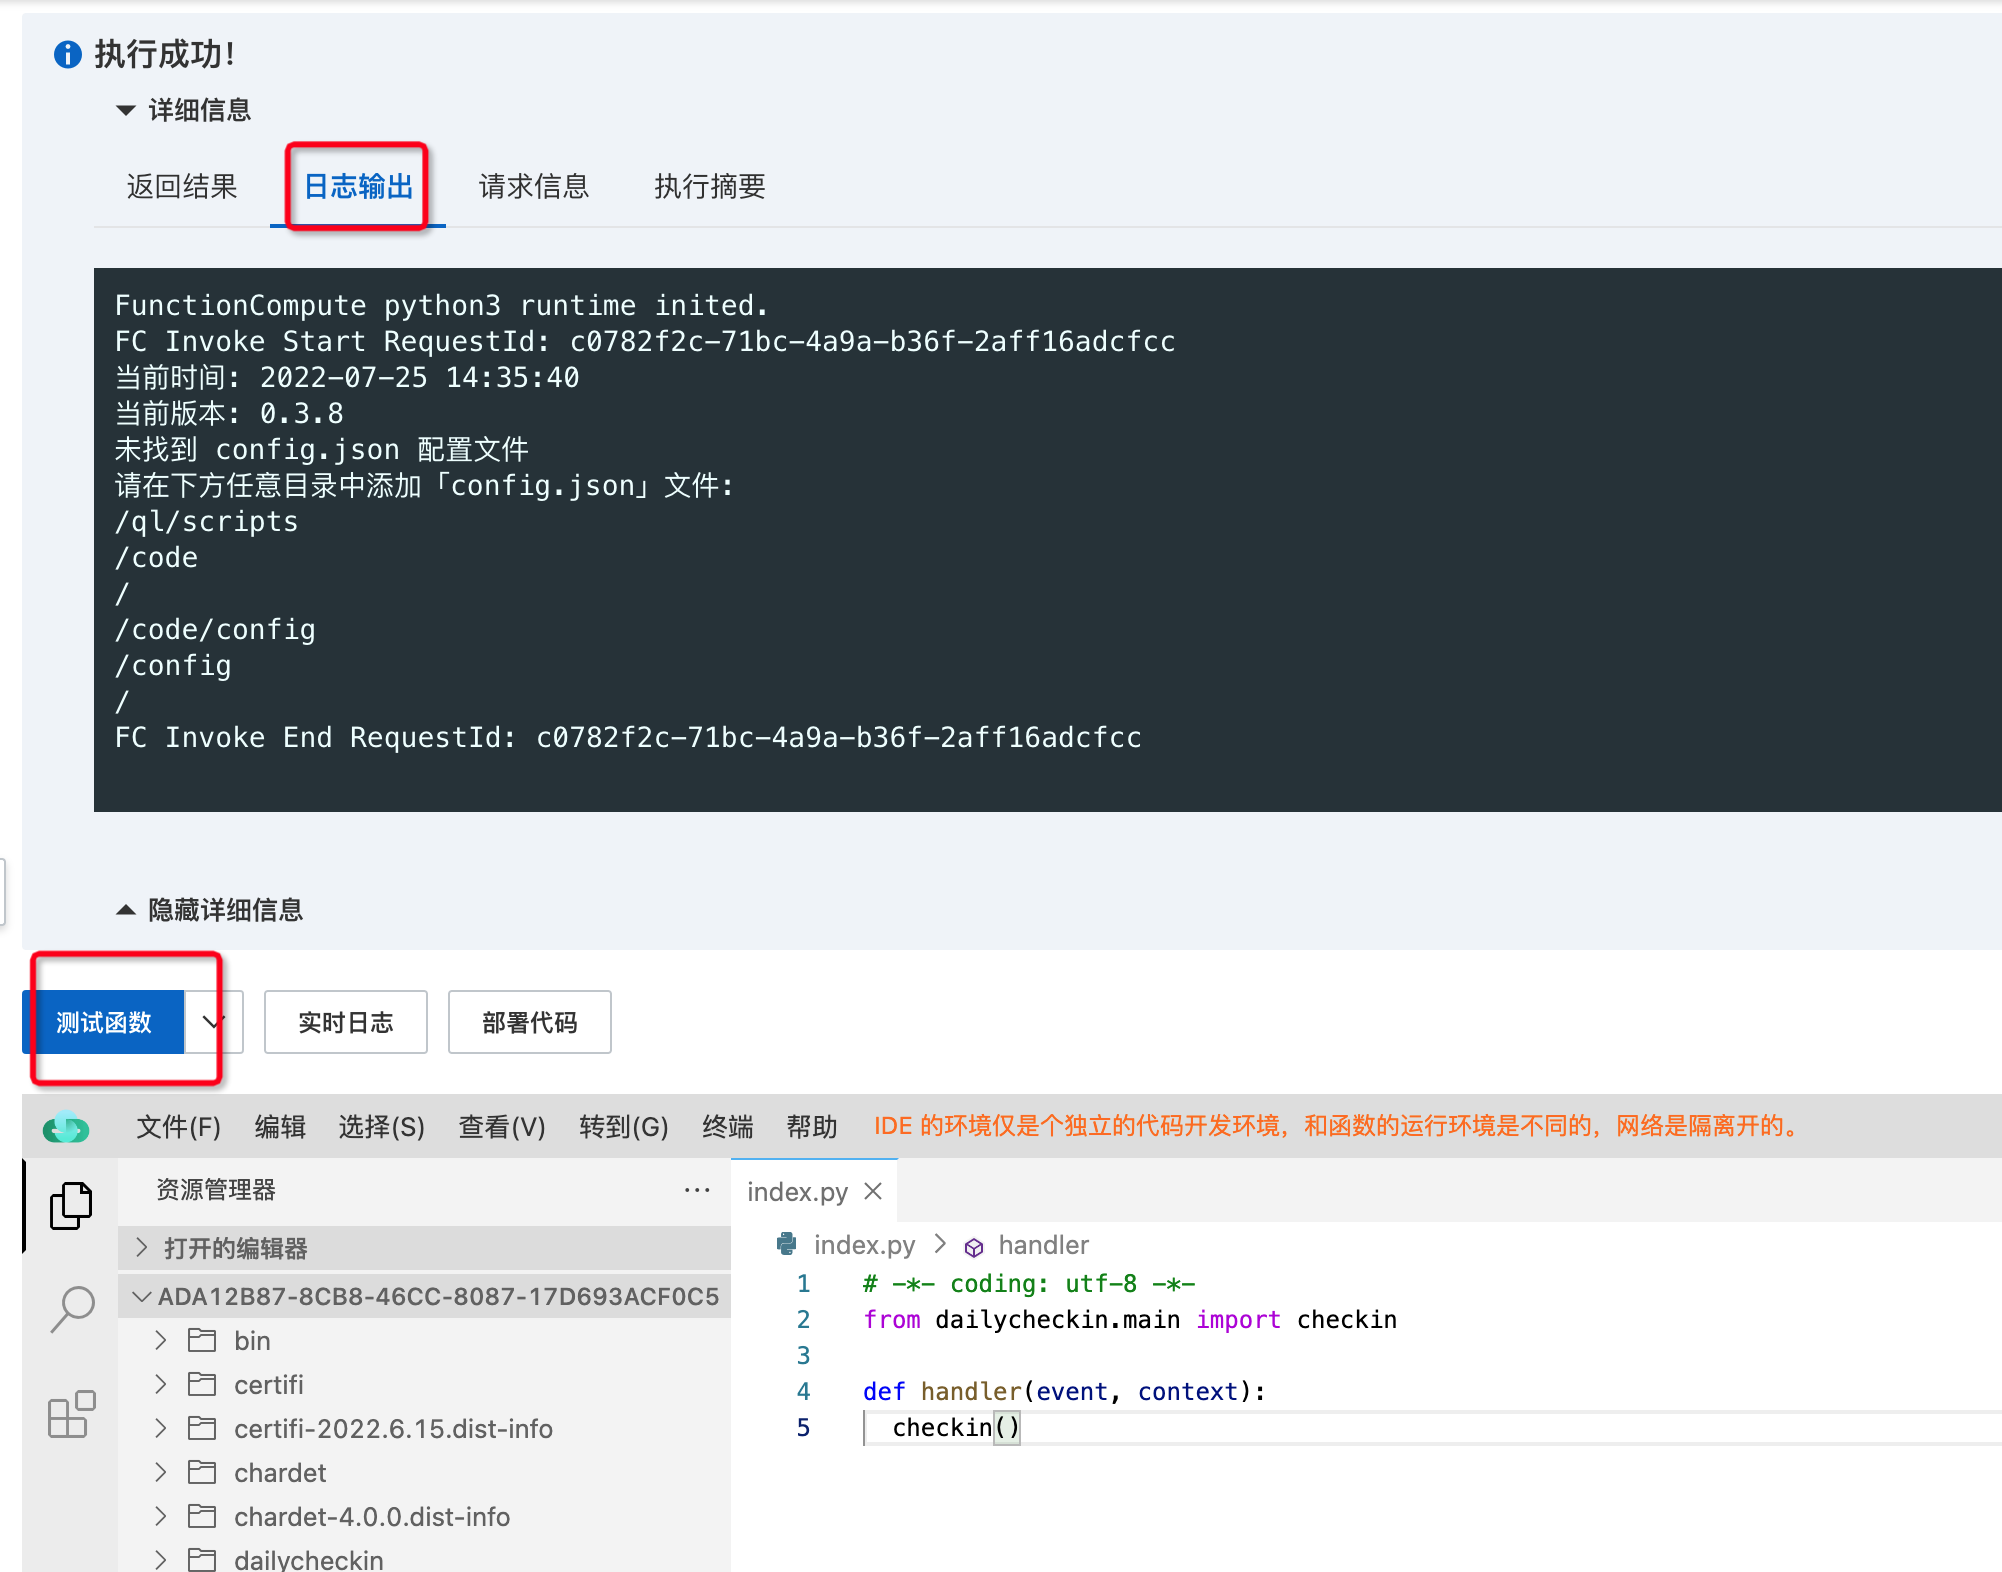Select the Explorer files icon in activity bar
Image resolution: width=2002 pixels, height=1572 pixels.
pyautogui.click(x=71, y=1206)
